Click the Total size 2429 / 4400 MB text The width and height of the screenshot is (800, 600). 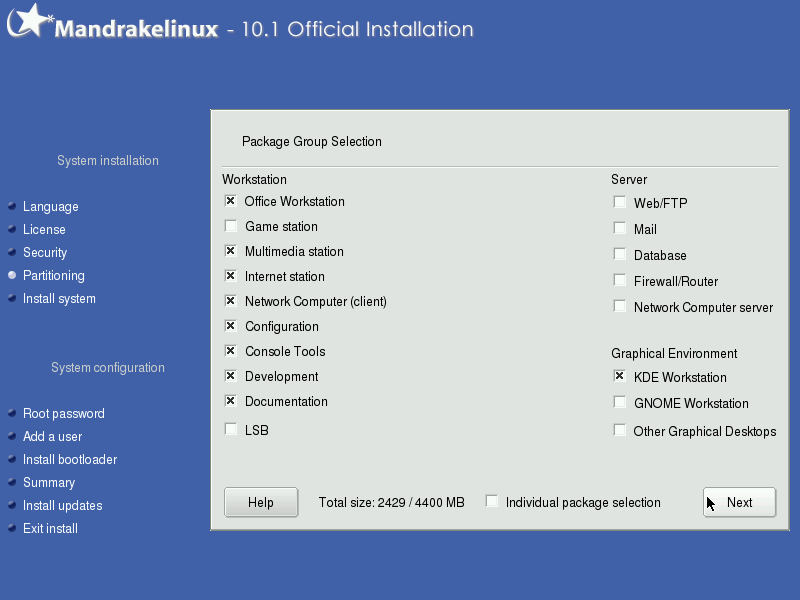click(391, 503)
